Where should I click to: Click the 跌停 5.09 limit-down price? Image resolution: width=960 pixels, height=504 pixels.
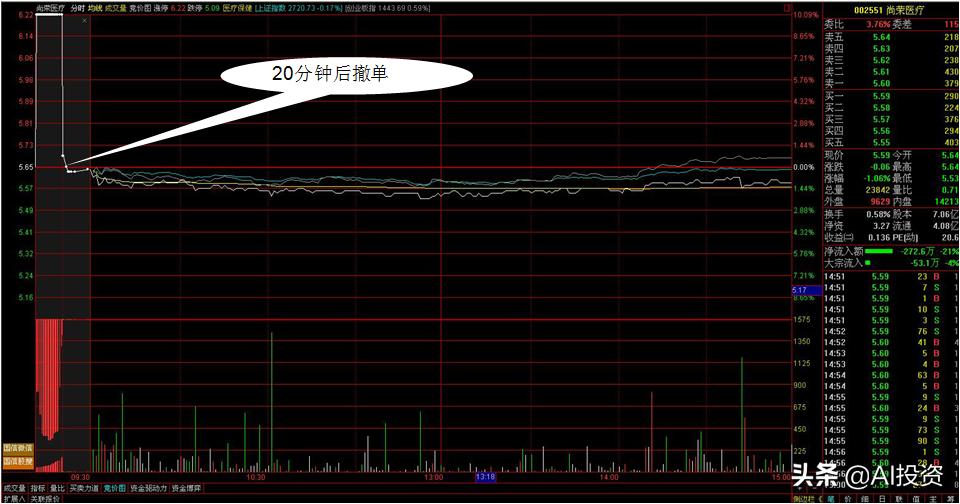tap(212, 9)
